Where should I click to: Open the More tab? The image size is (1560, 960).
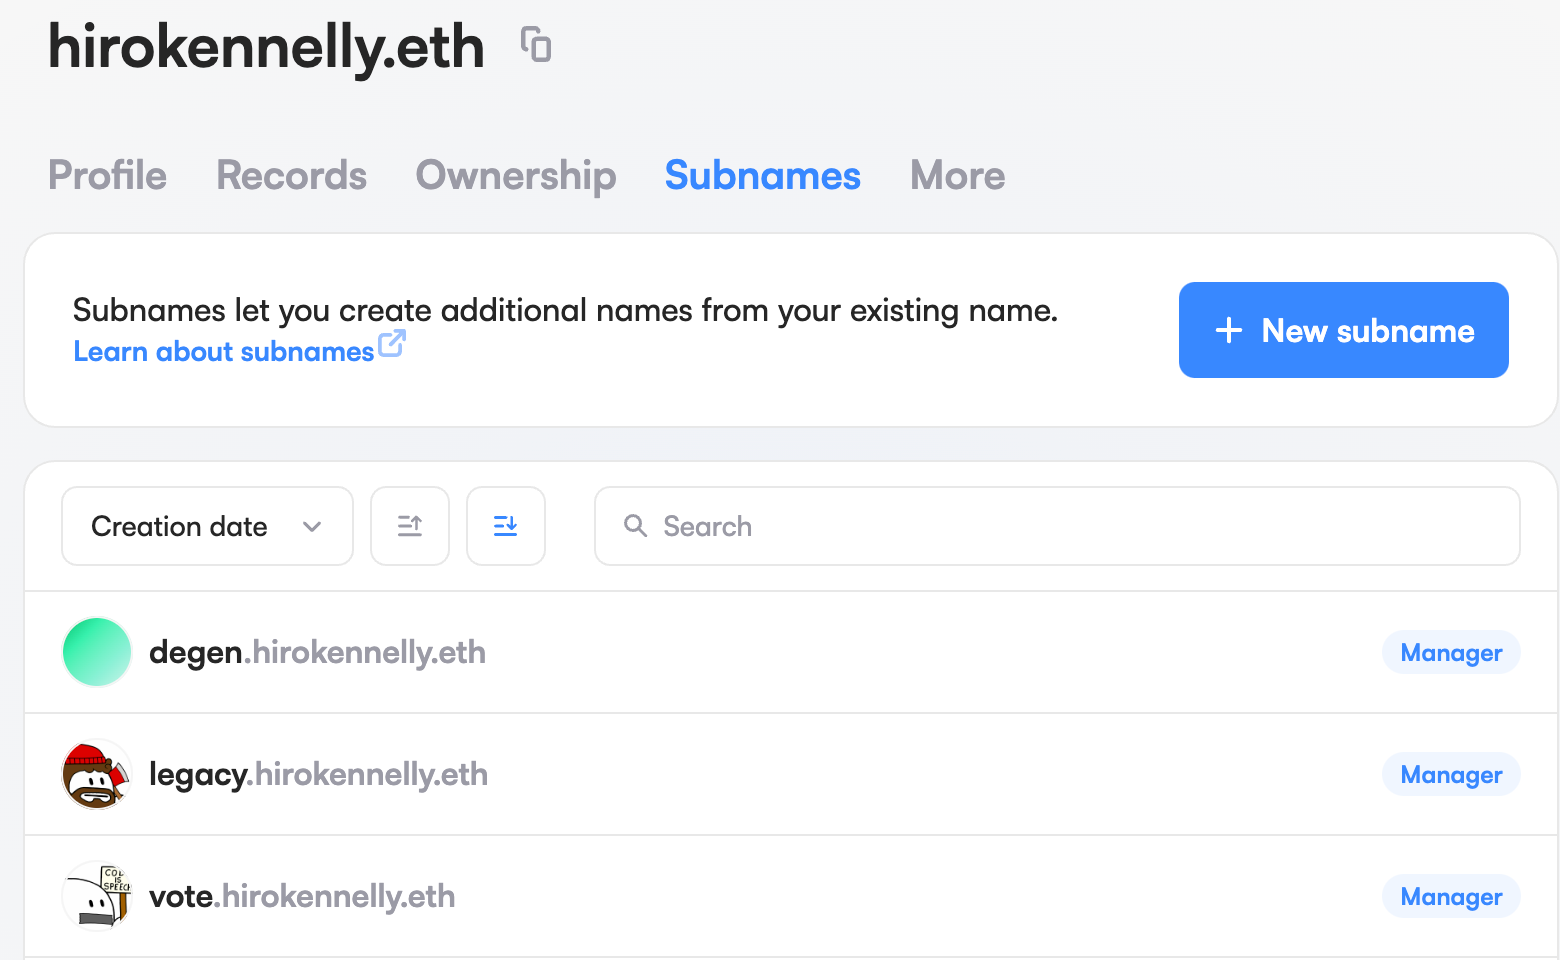click(x=957, y=176)
